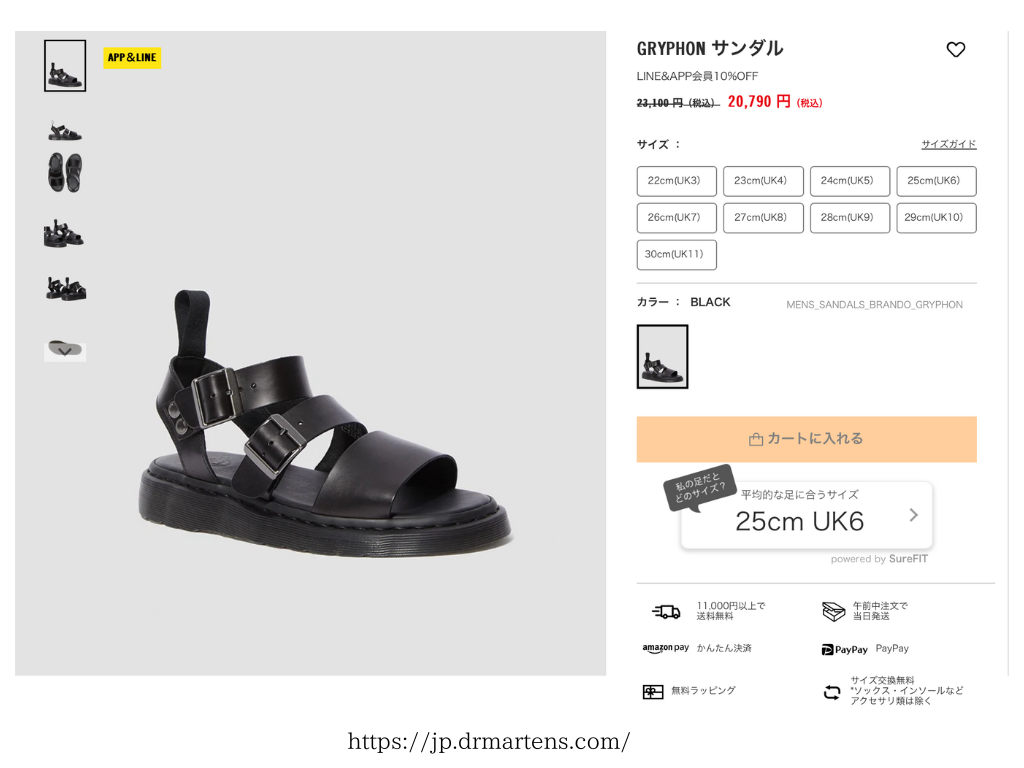Select size 27cm(UK8)

click(763, 217)
